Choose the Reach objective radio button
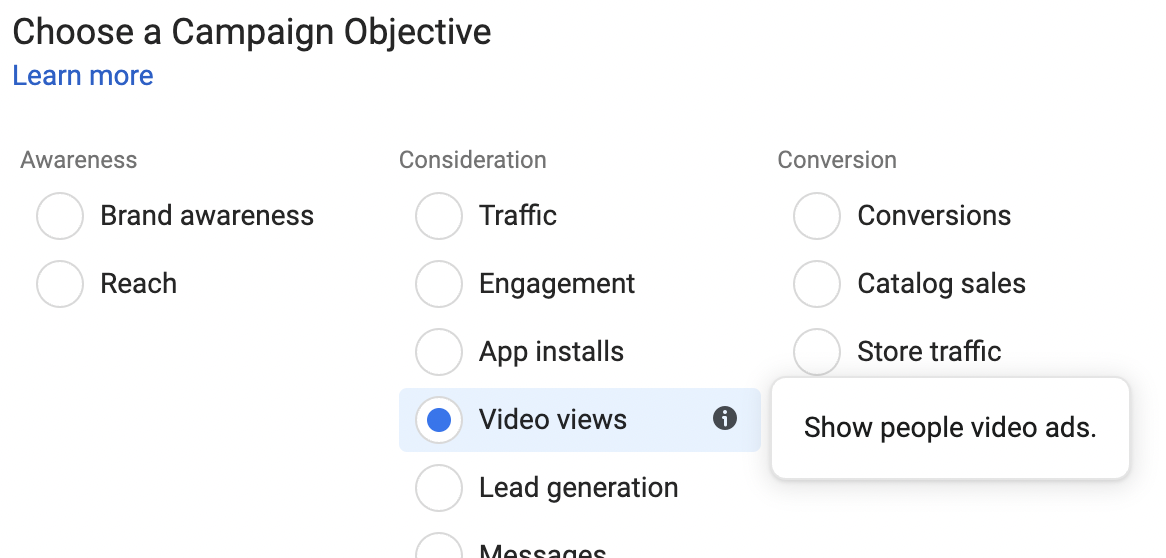The width and height of the screenshot is (1166, 558). point(60,284)
